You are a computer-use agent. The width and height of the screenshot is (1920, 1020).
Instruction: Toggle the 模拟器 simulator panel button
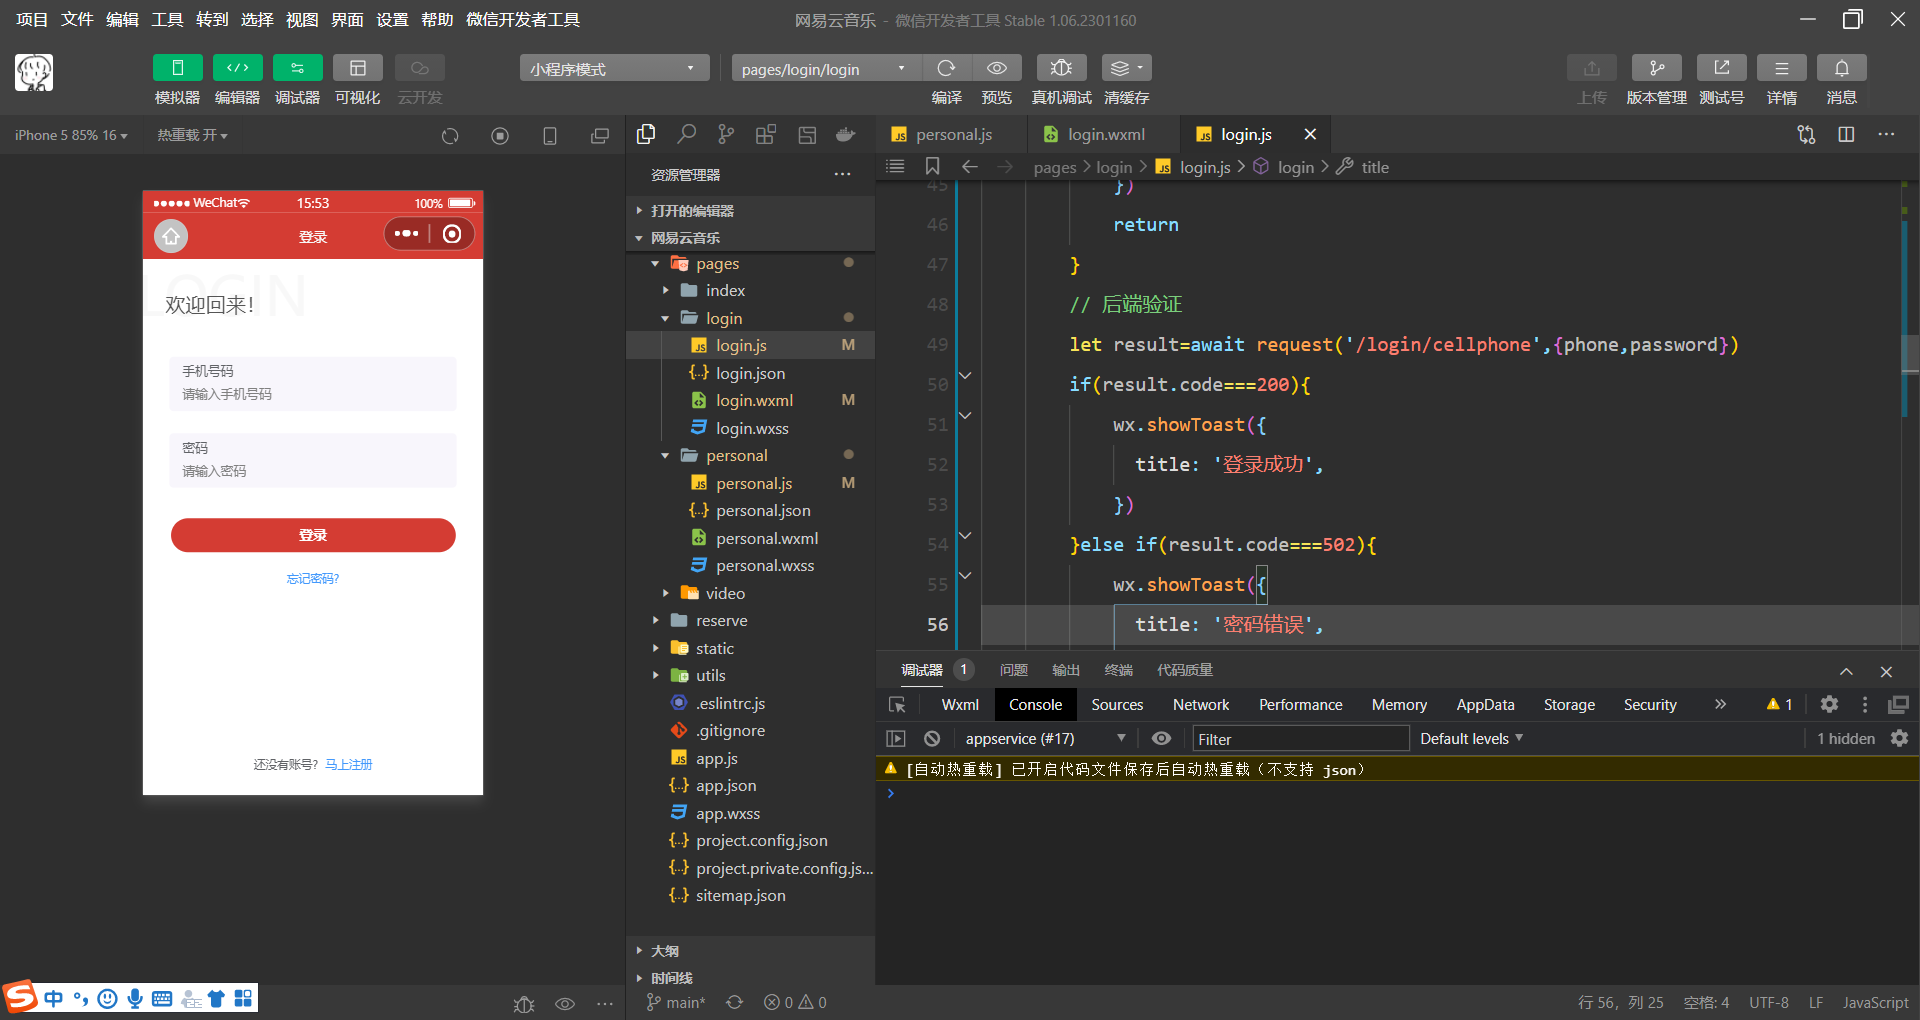(x=177, y=68)
